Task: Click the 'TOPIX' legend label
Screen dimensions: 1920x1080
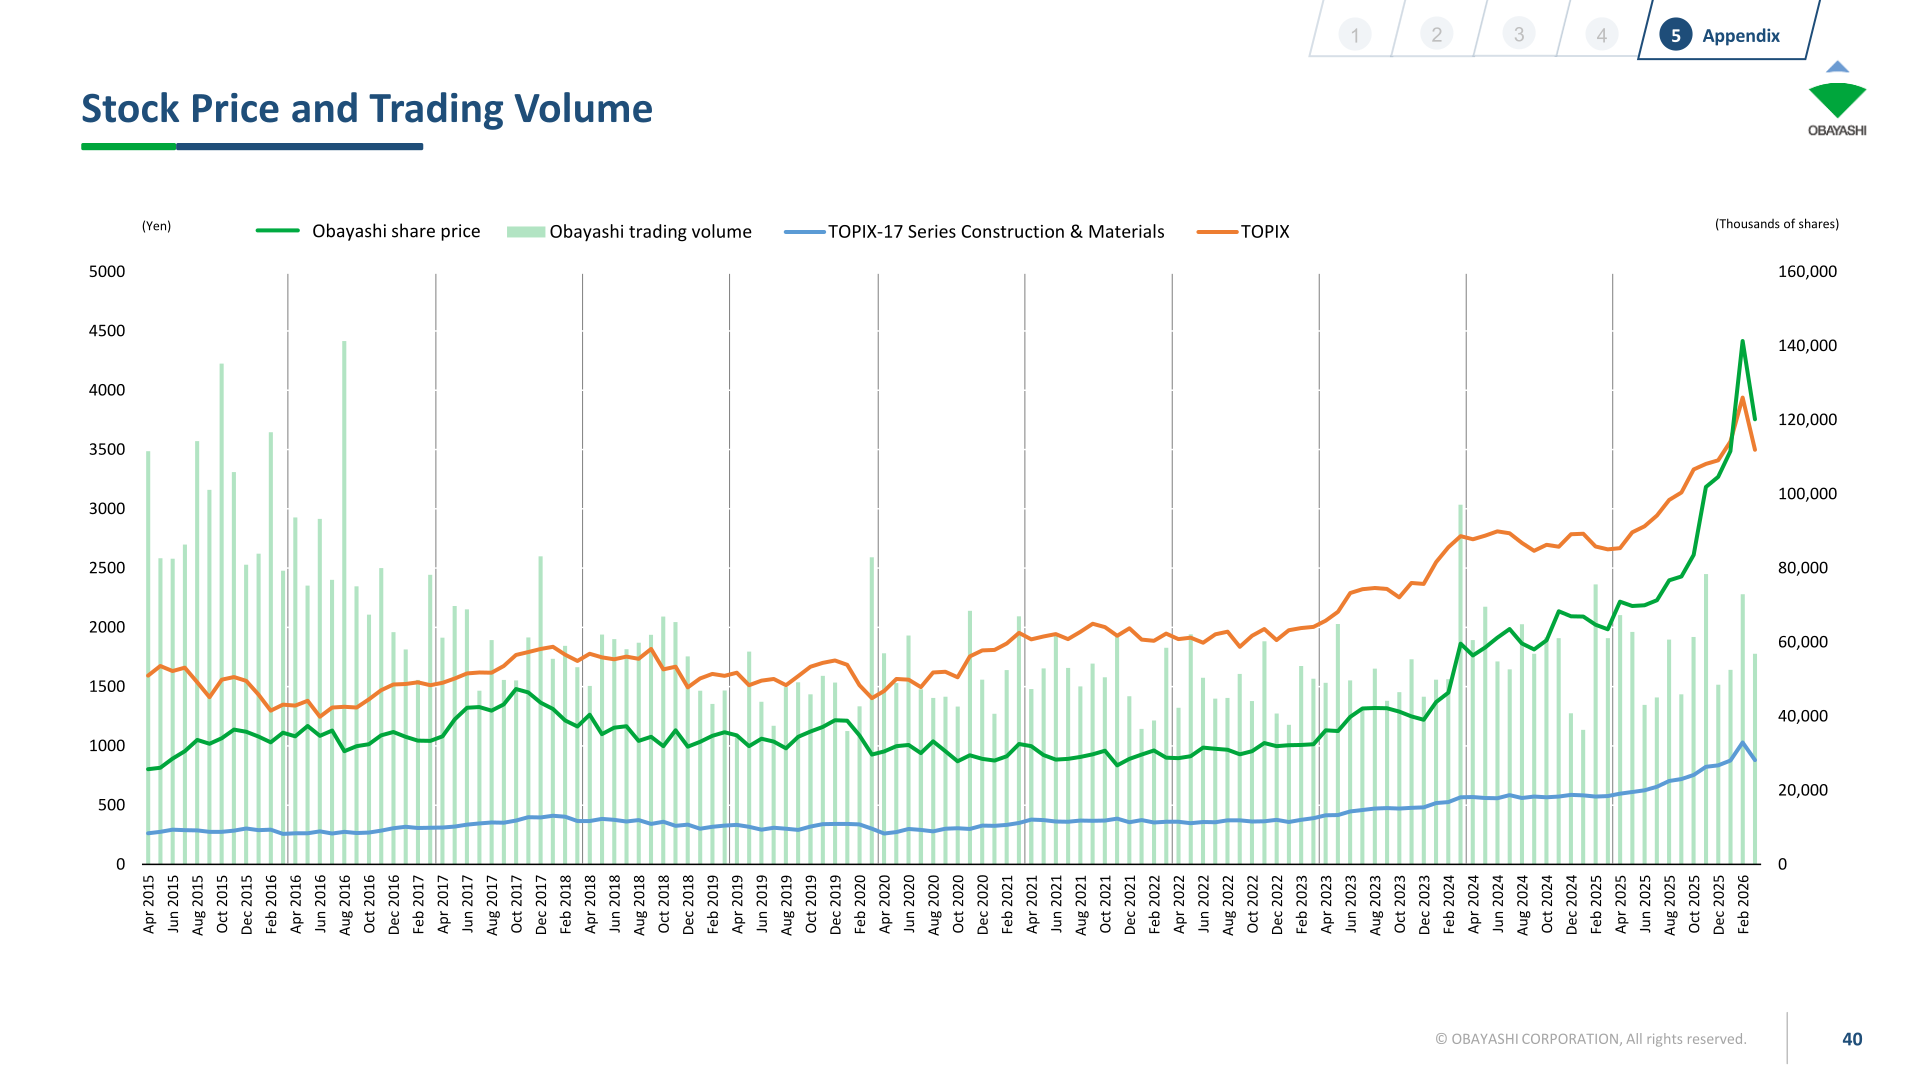Action: point(1265,232)
